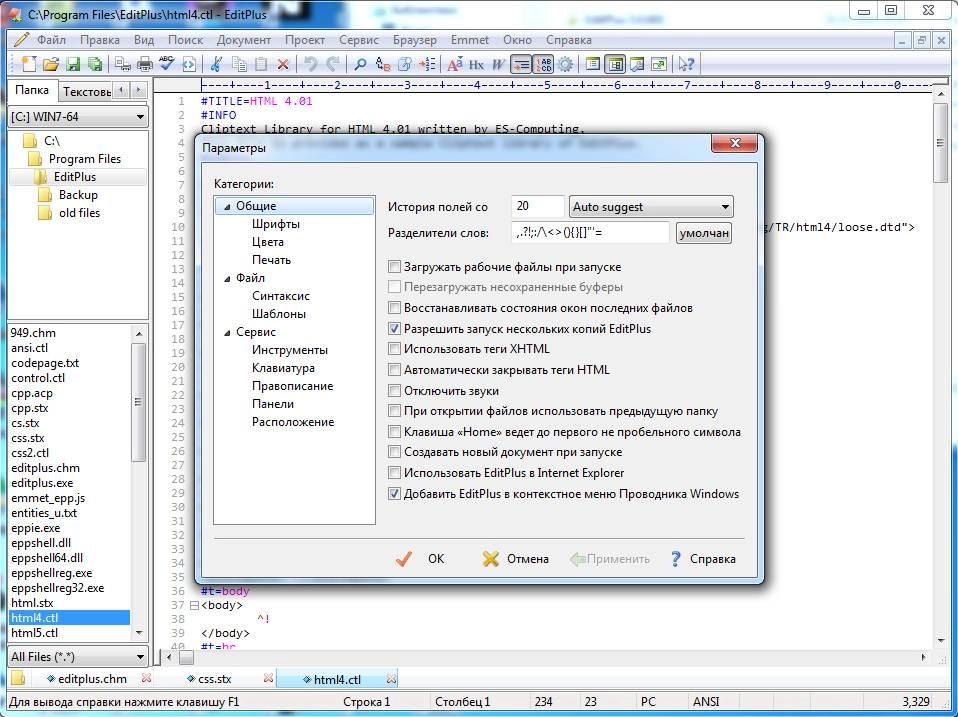Click the Save floppy disk icon

(x=73, y=64)
